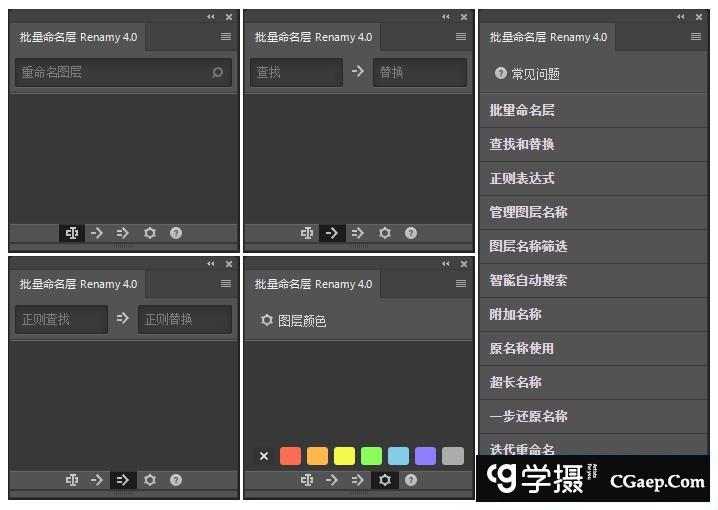This screenshot has width=718, height=510.
Task: Click the Renamy 4.0 tab of the 常见问题 panel
Action: coord(548,37)
